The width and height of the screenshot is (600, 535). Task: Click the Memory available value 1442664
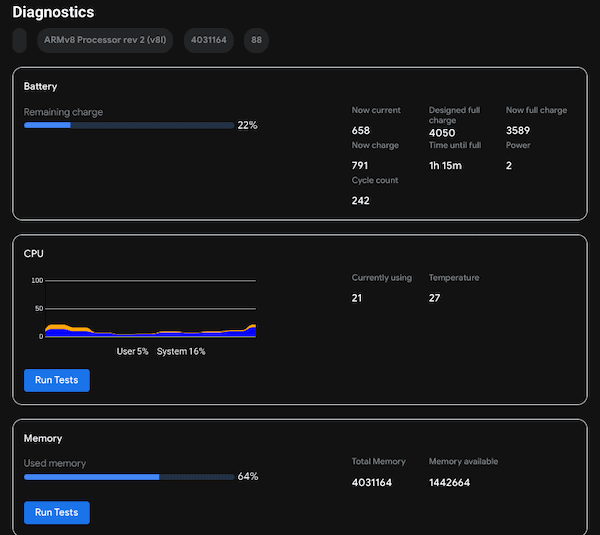[x=450, y=483]
